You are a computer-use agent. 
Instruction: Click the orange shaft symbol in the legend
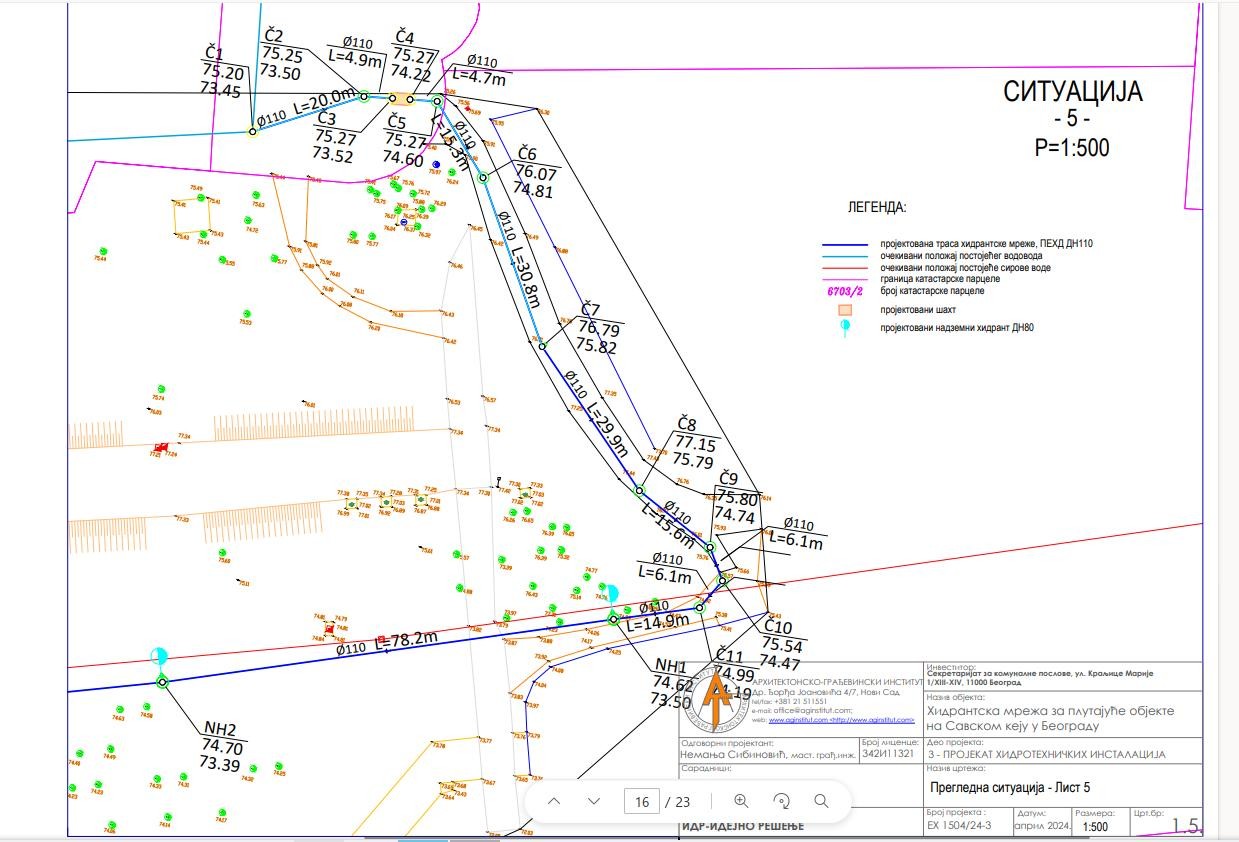tap(844, 309)
